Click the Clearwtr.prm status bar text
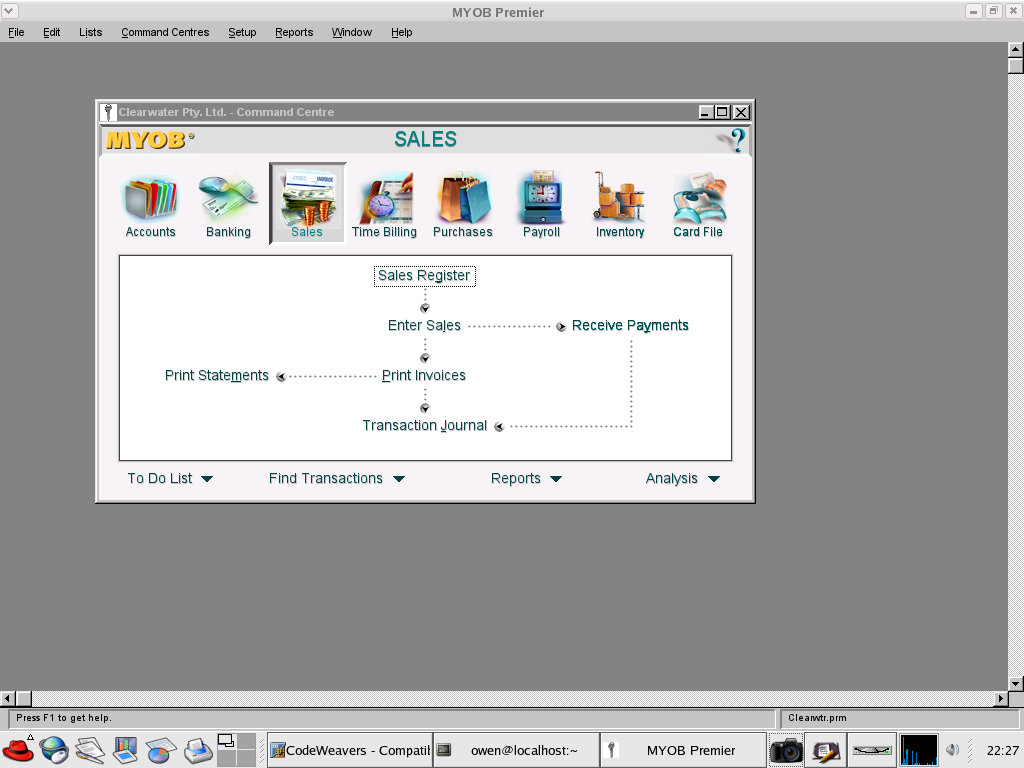The image size is (1024, 768). coord(817,718)
